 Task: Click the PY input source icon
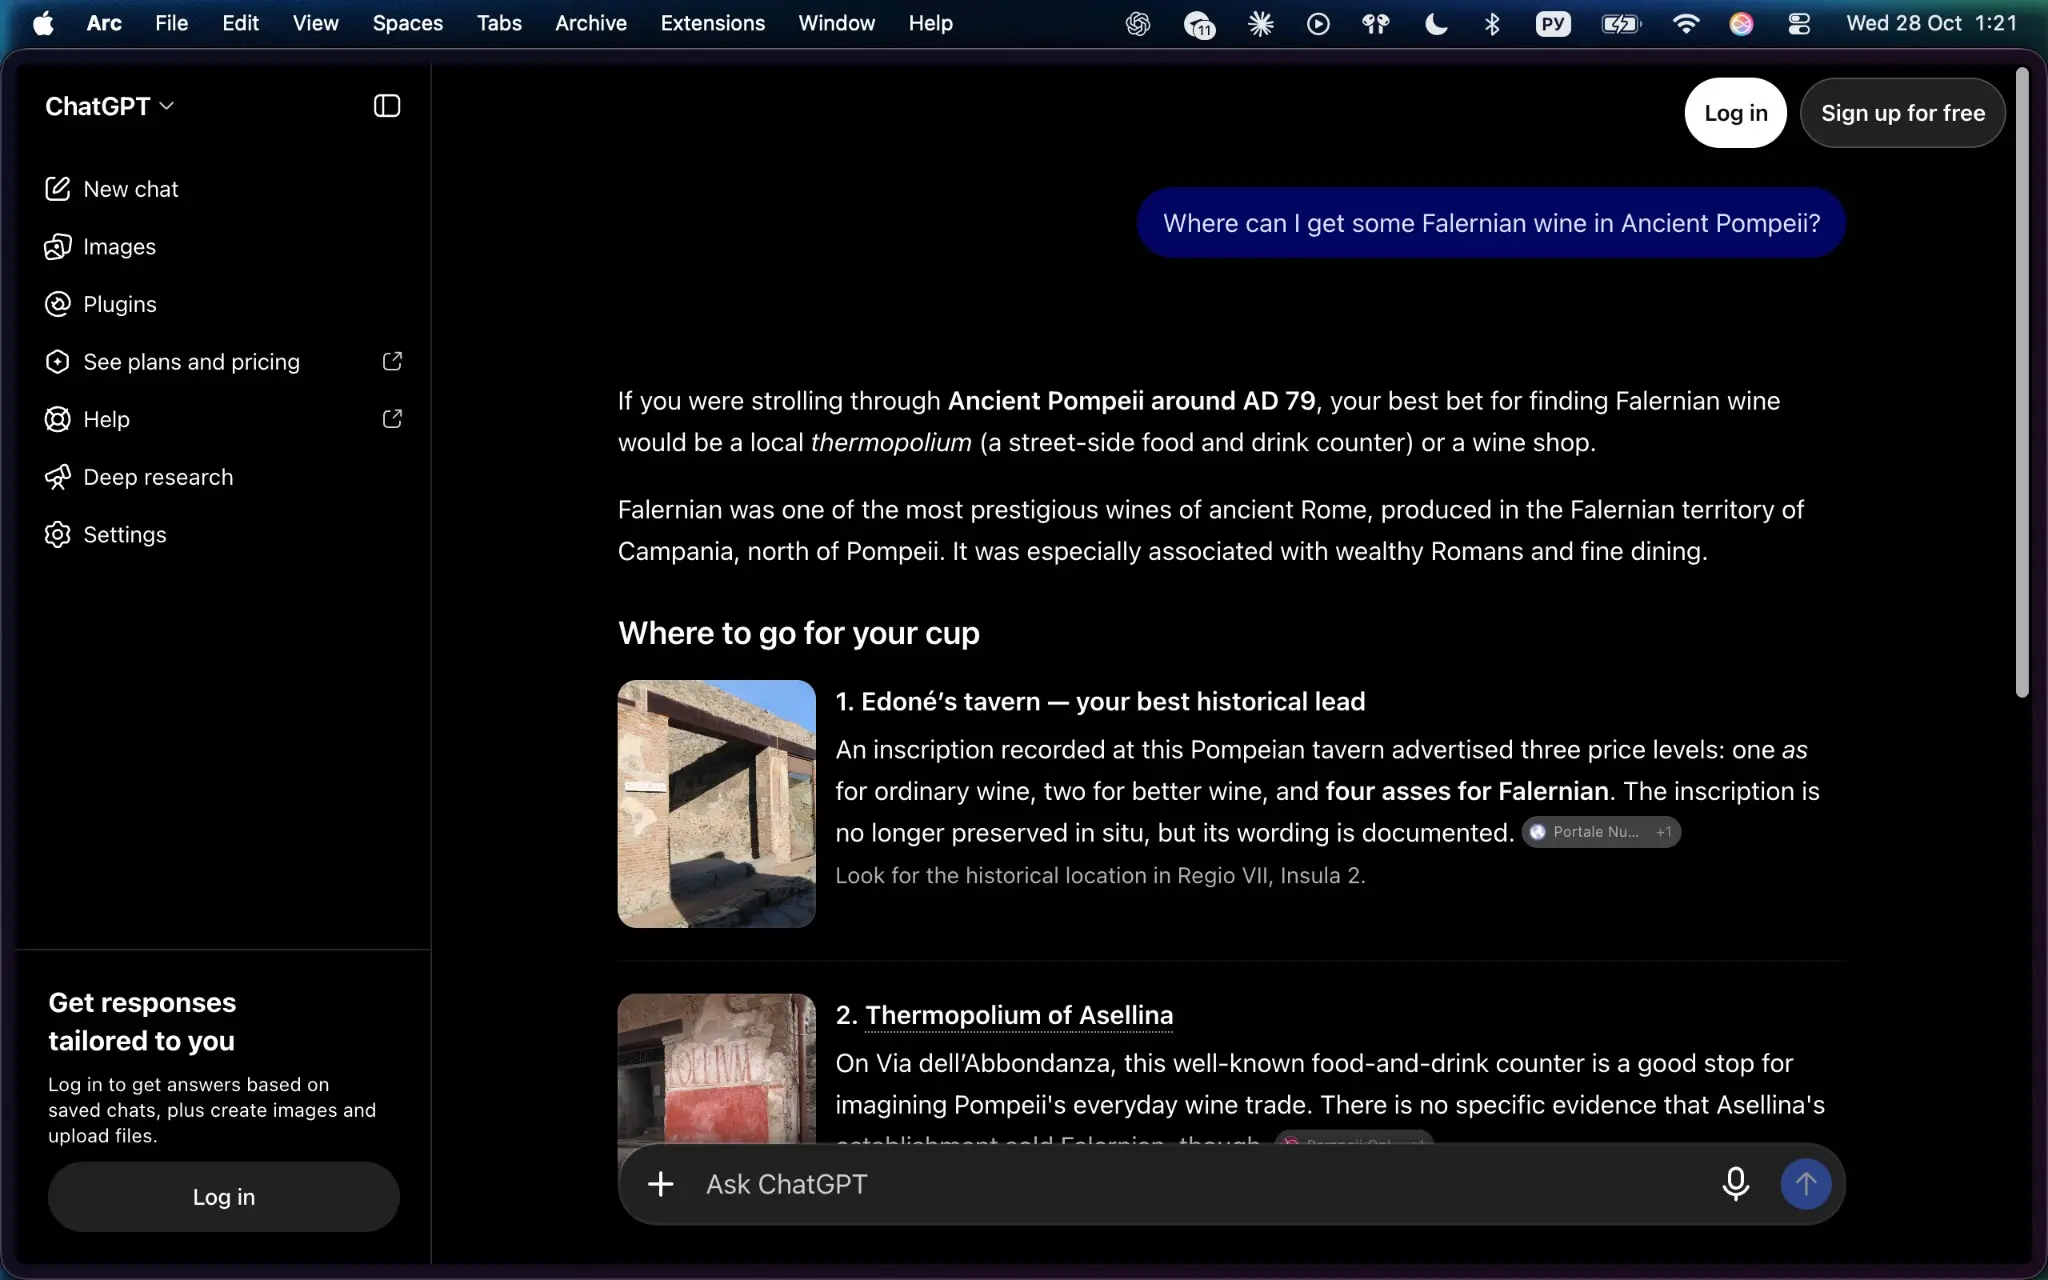point(1553,24)
